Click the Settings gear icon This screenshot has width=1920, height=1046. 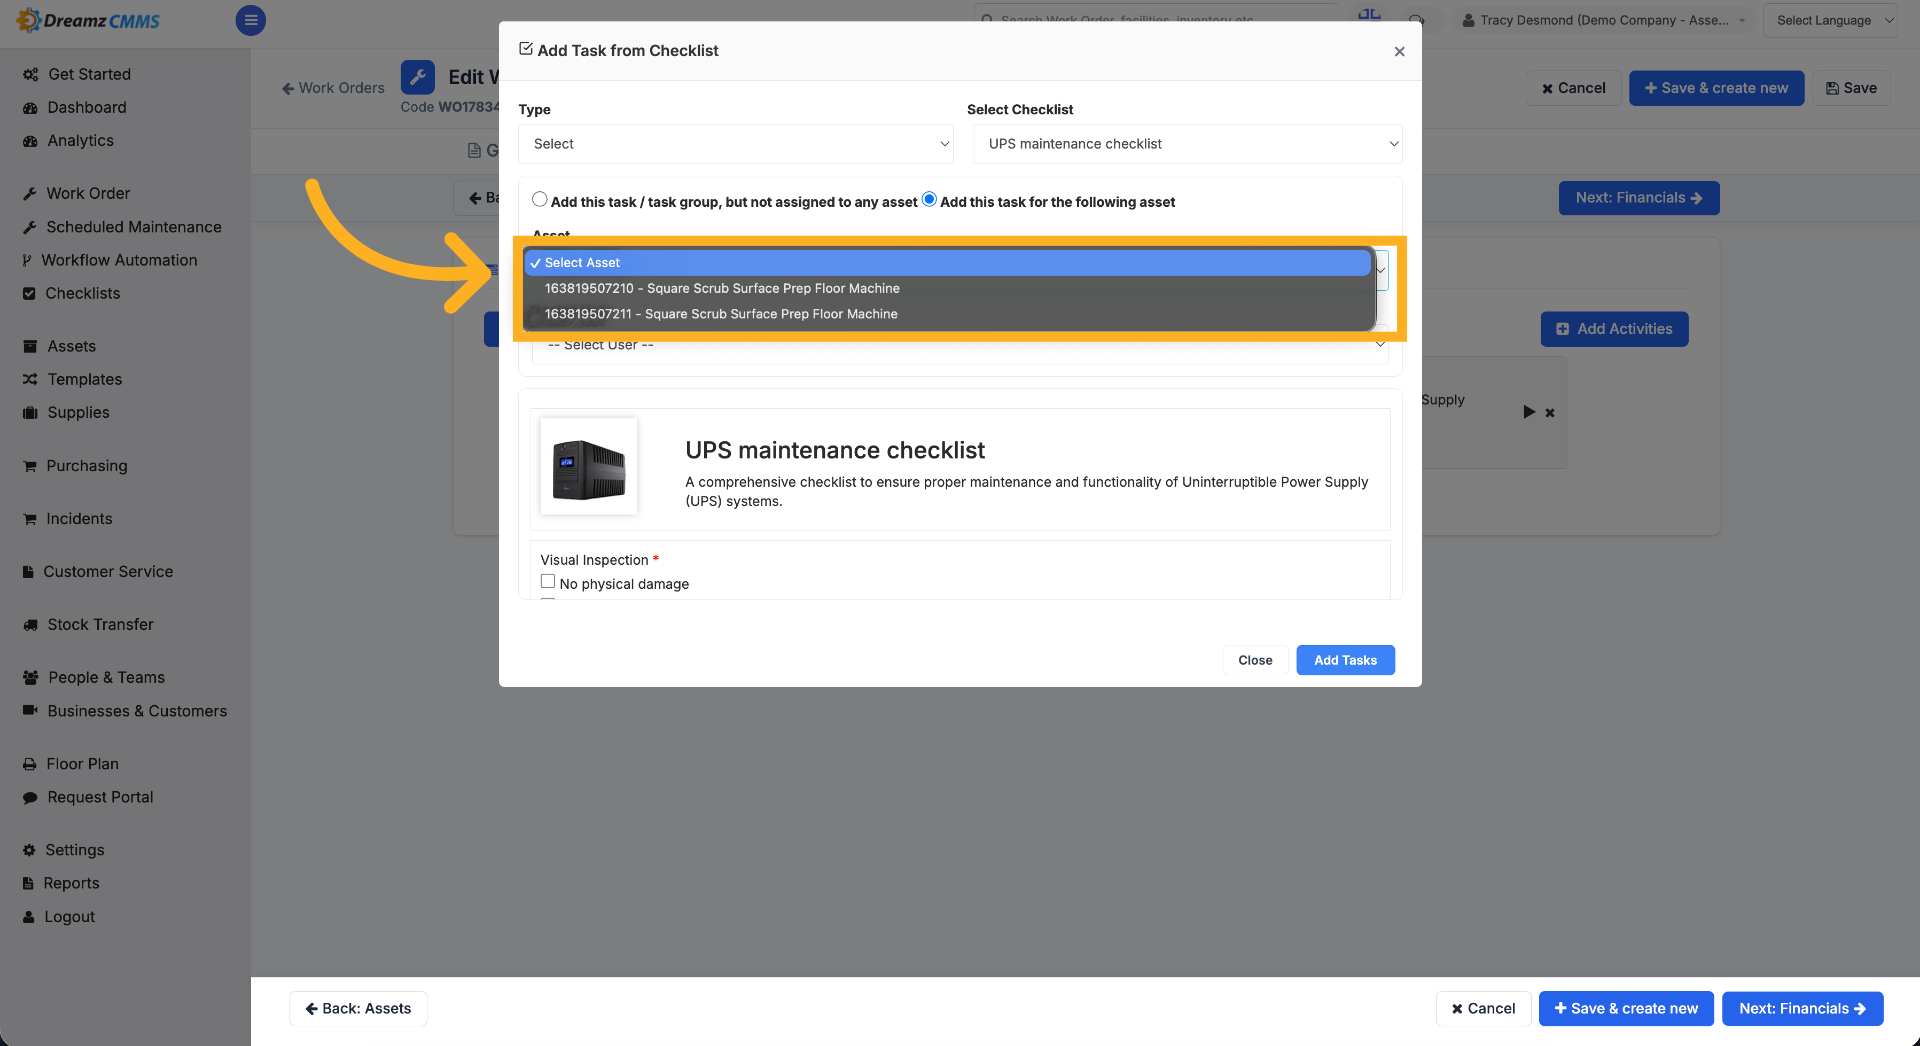(x=29, y=850)
